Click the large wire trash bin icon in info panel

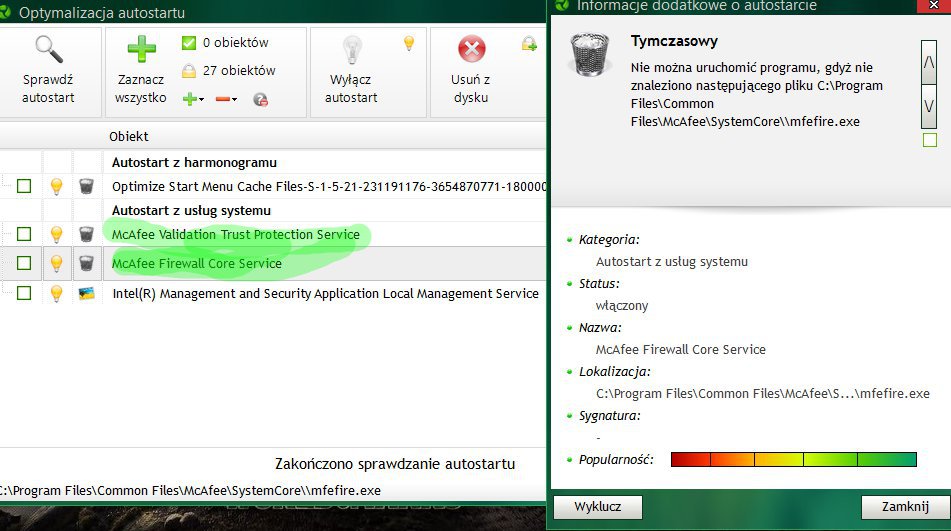click(x=590, y=55)
